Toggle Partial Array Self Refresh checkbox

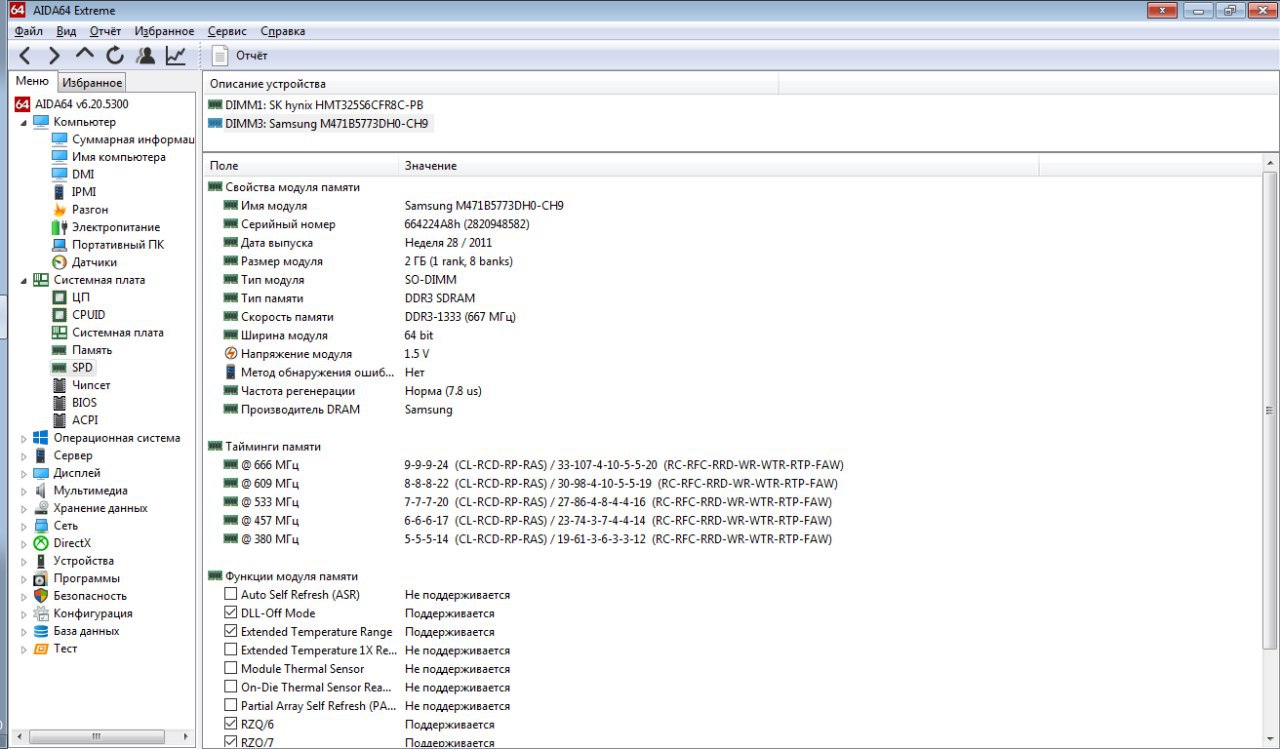(231, 706)
